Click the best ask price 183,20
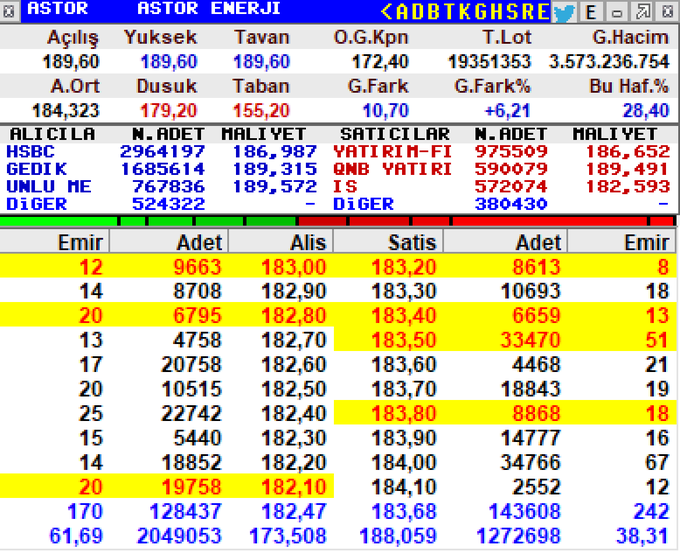 pos(404,267)
